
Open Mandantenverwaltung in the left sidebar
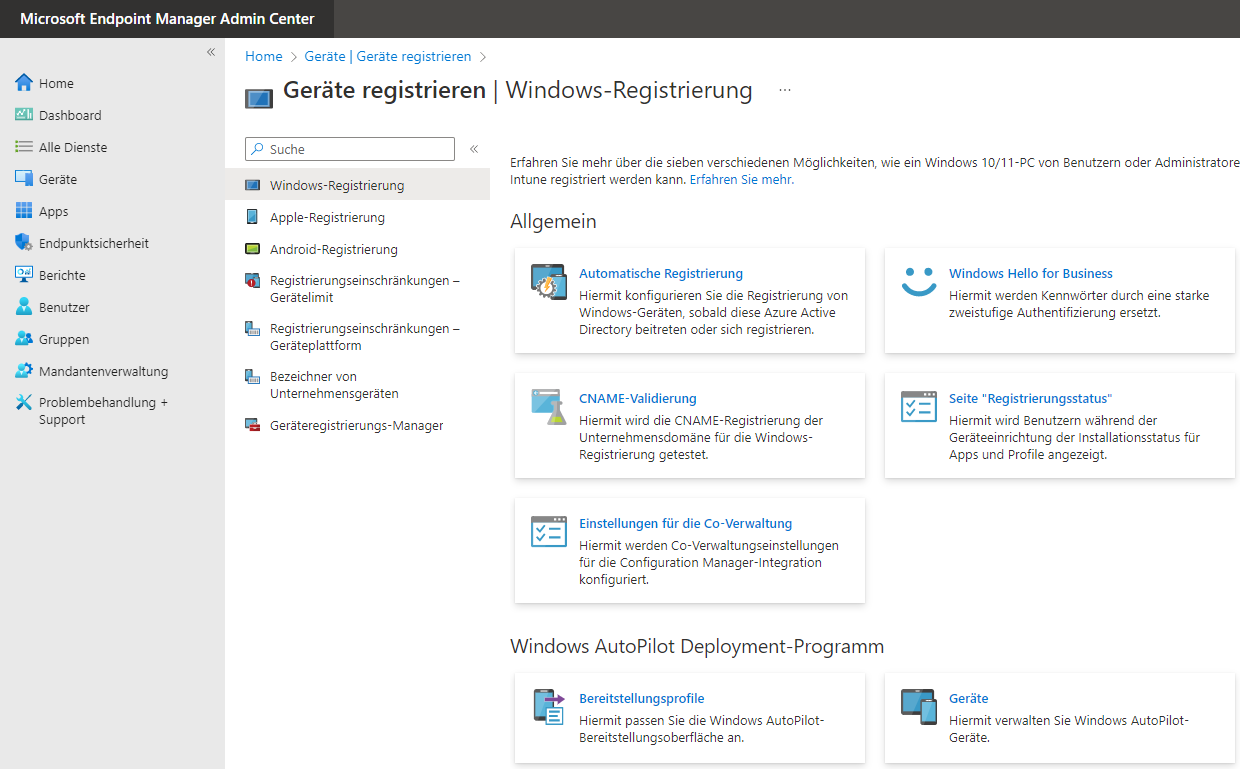(103, 371)
